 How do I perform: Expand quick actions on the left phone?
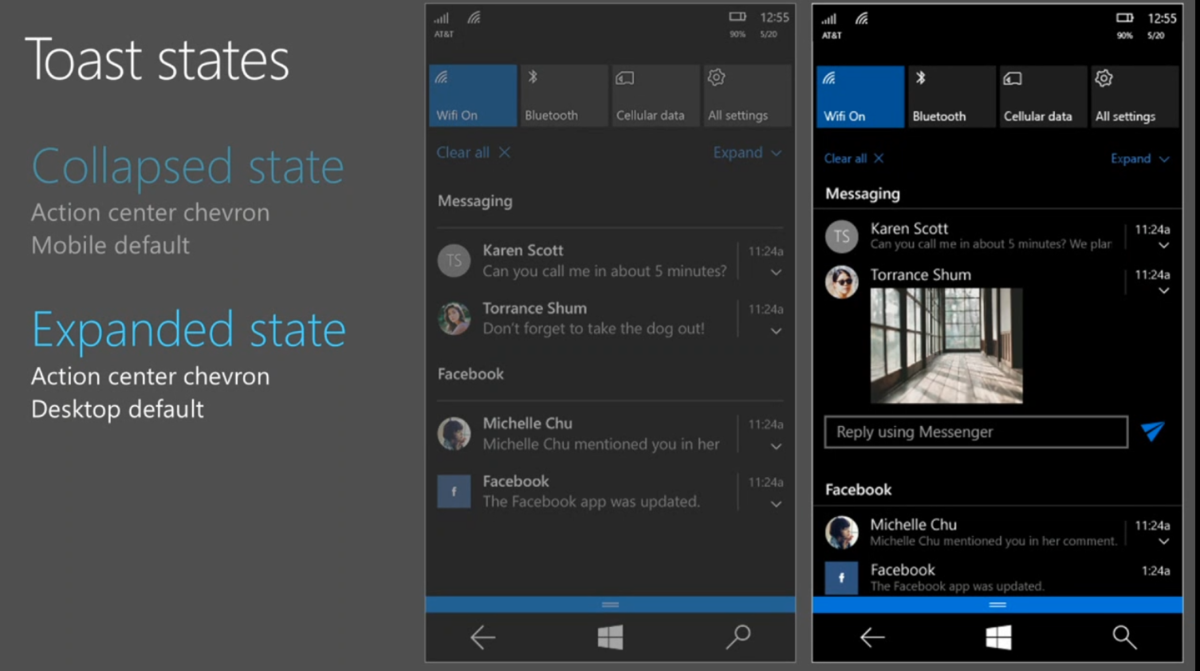tap(746, 153)
